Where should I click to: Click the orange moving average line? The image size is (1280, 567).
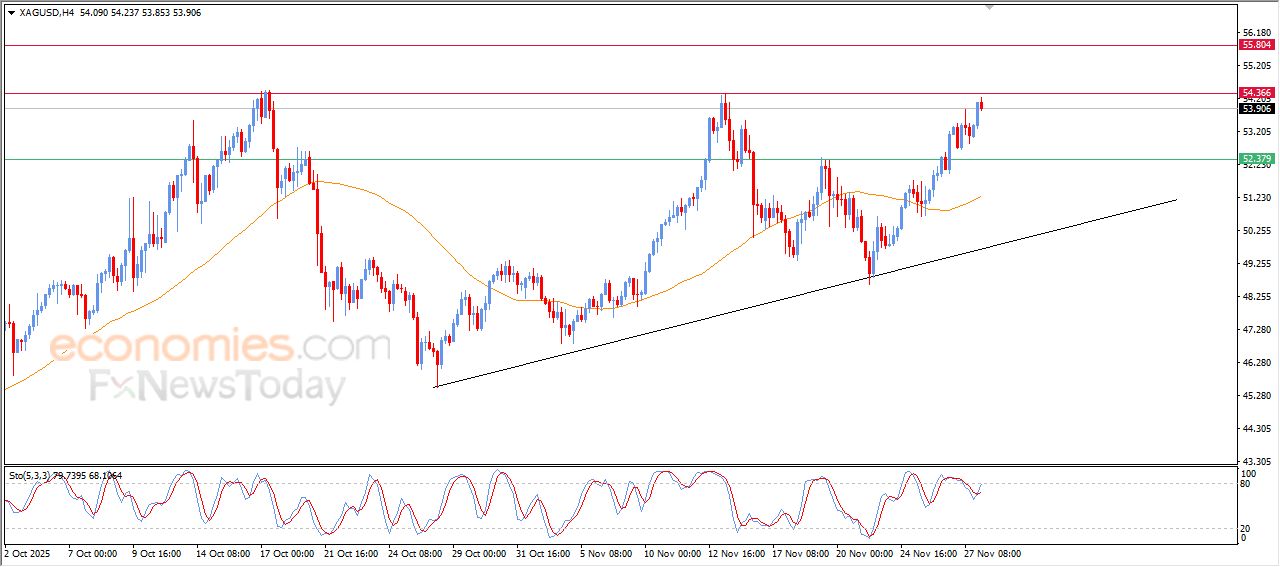pos(400,210)
